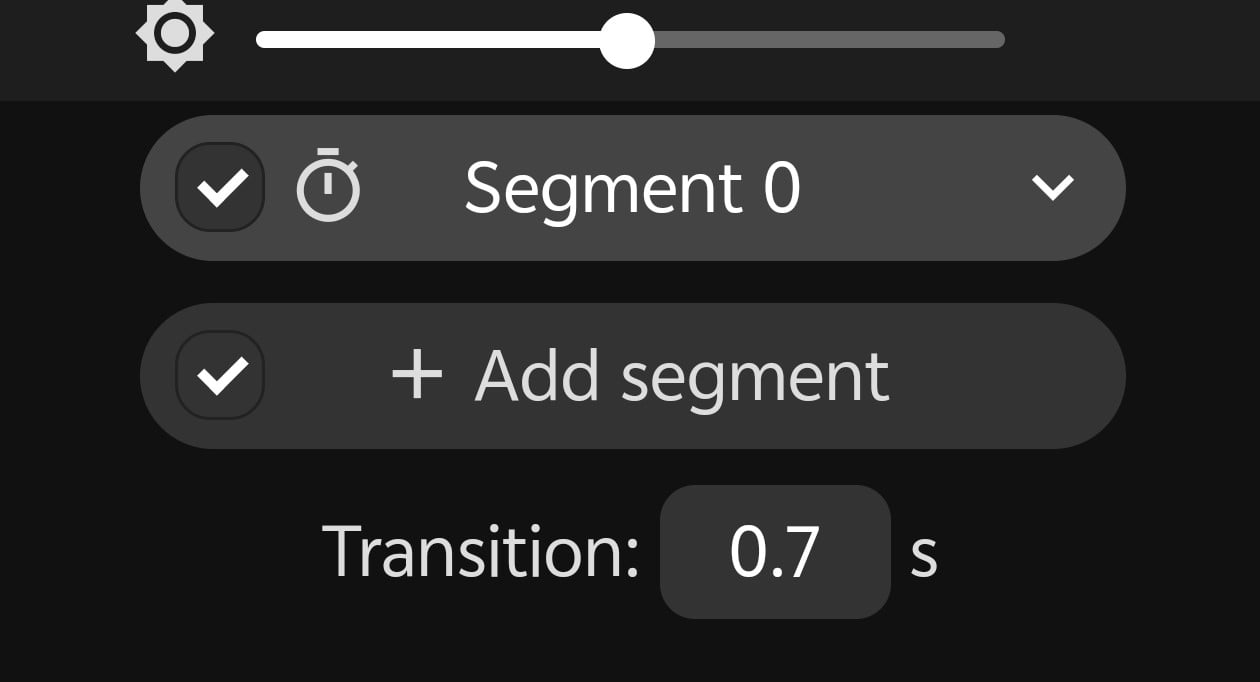Image resolution: width=1260 pixels, height=682 pixels.
Task: Toggle the Segment 0 checkmark off
Action: point(220,186)
